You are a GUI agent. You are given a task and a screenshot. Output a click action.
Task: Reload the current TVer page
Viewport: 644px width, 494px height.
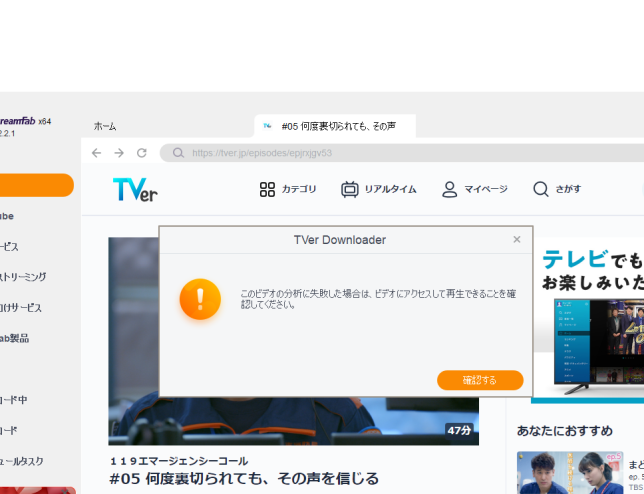tap(142, 153)
